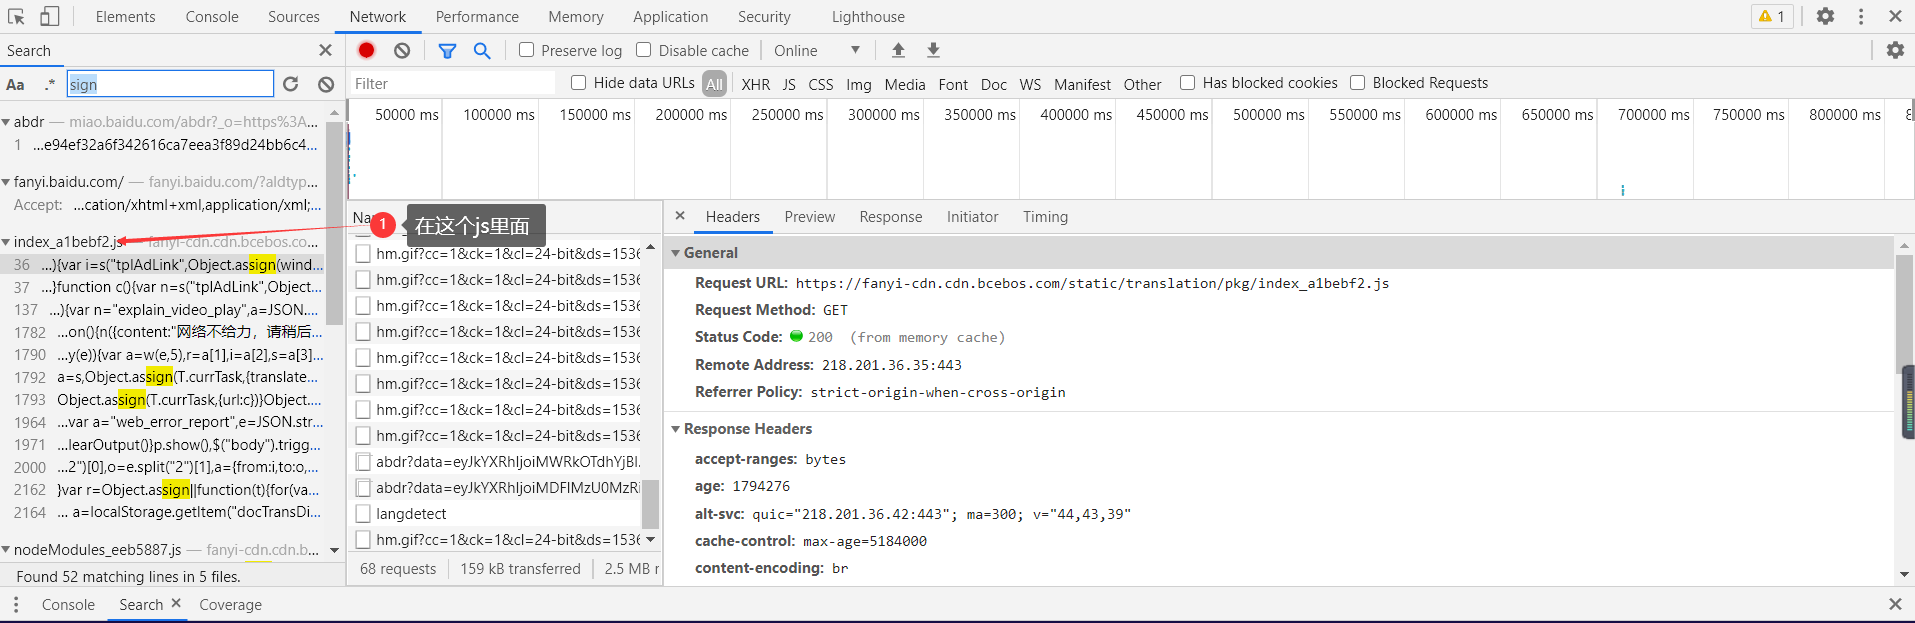Activate the inspect element picker icon

tap(16, 16)
